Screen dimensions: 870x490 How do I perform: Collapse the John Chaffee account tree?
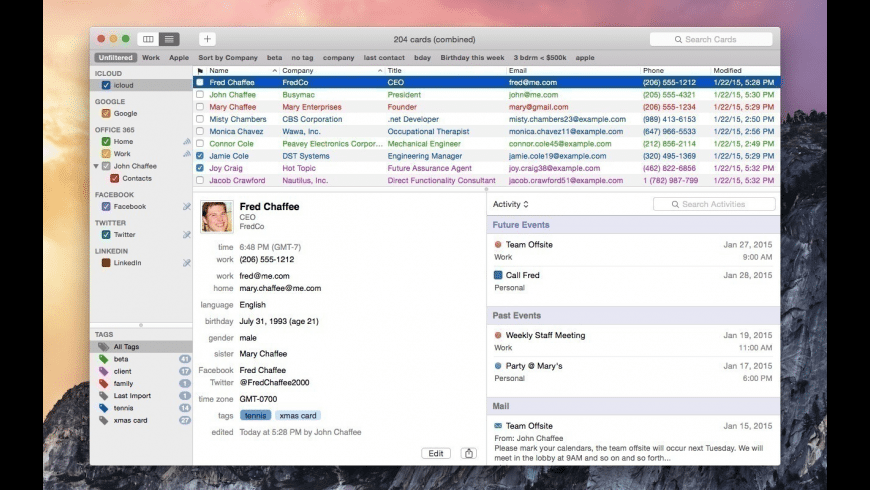click(x=96, y=166)
